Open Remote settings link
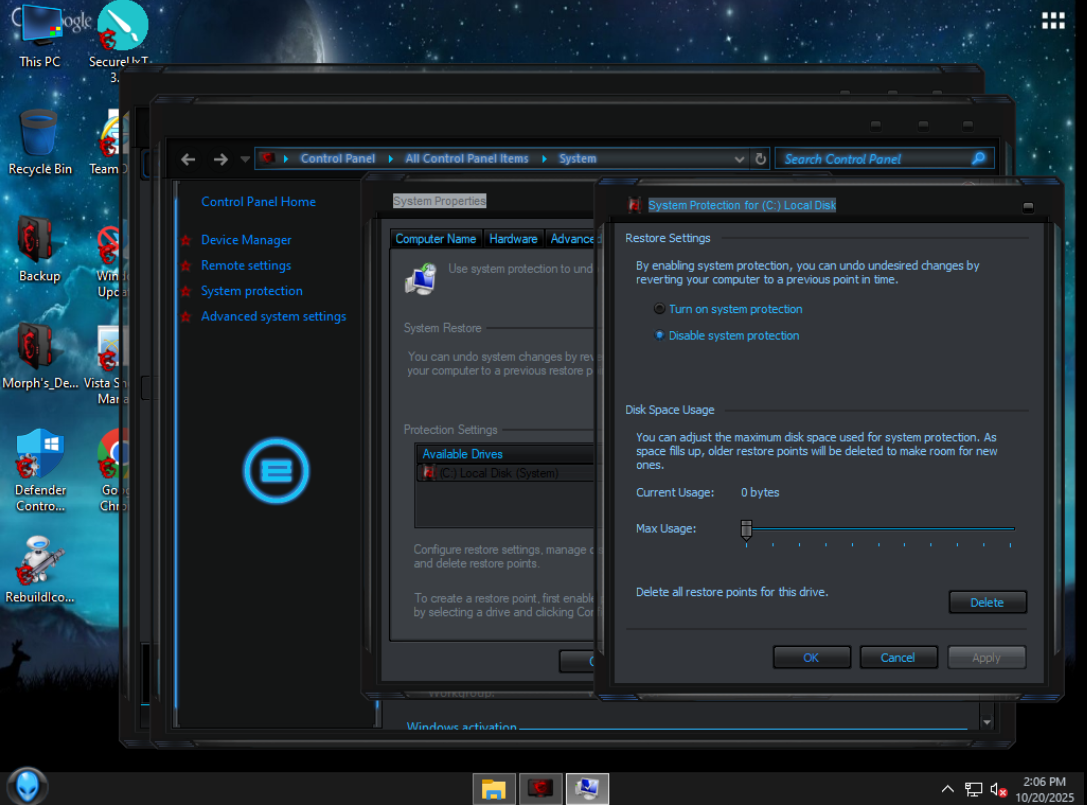The height and width of the screenshot is (805, 1087). [246, 266]
